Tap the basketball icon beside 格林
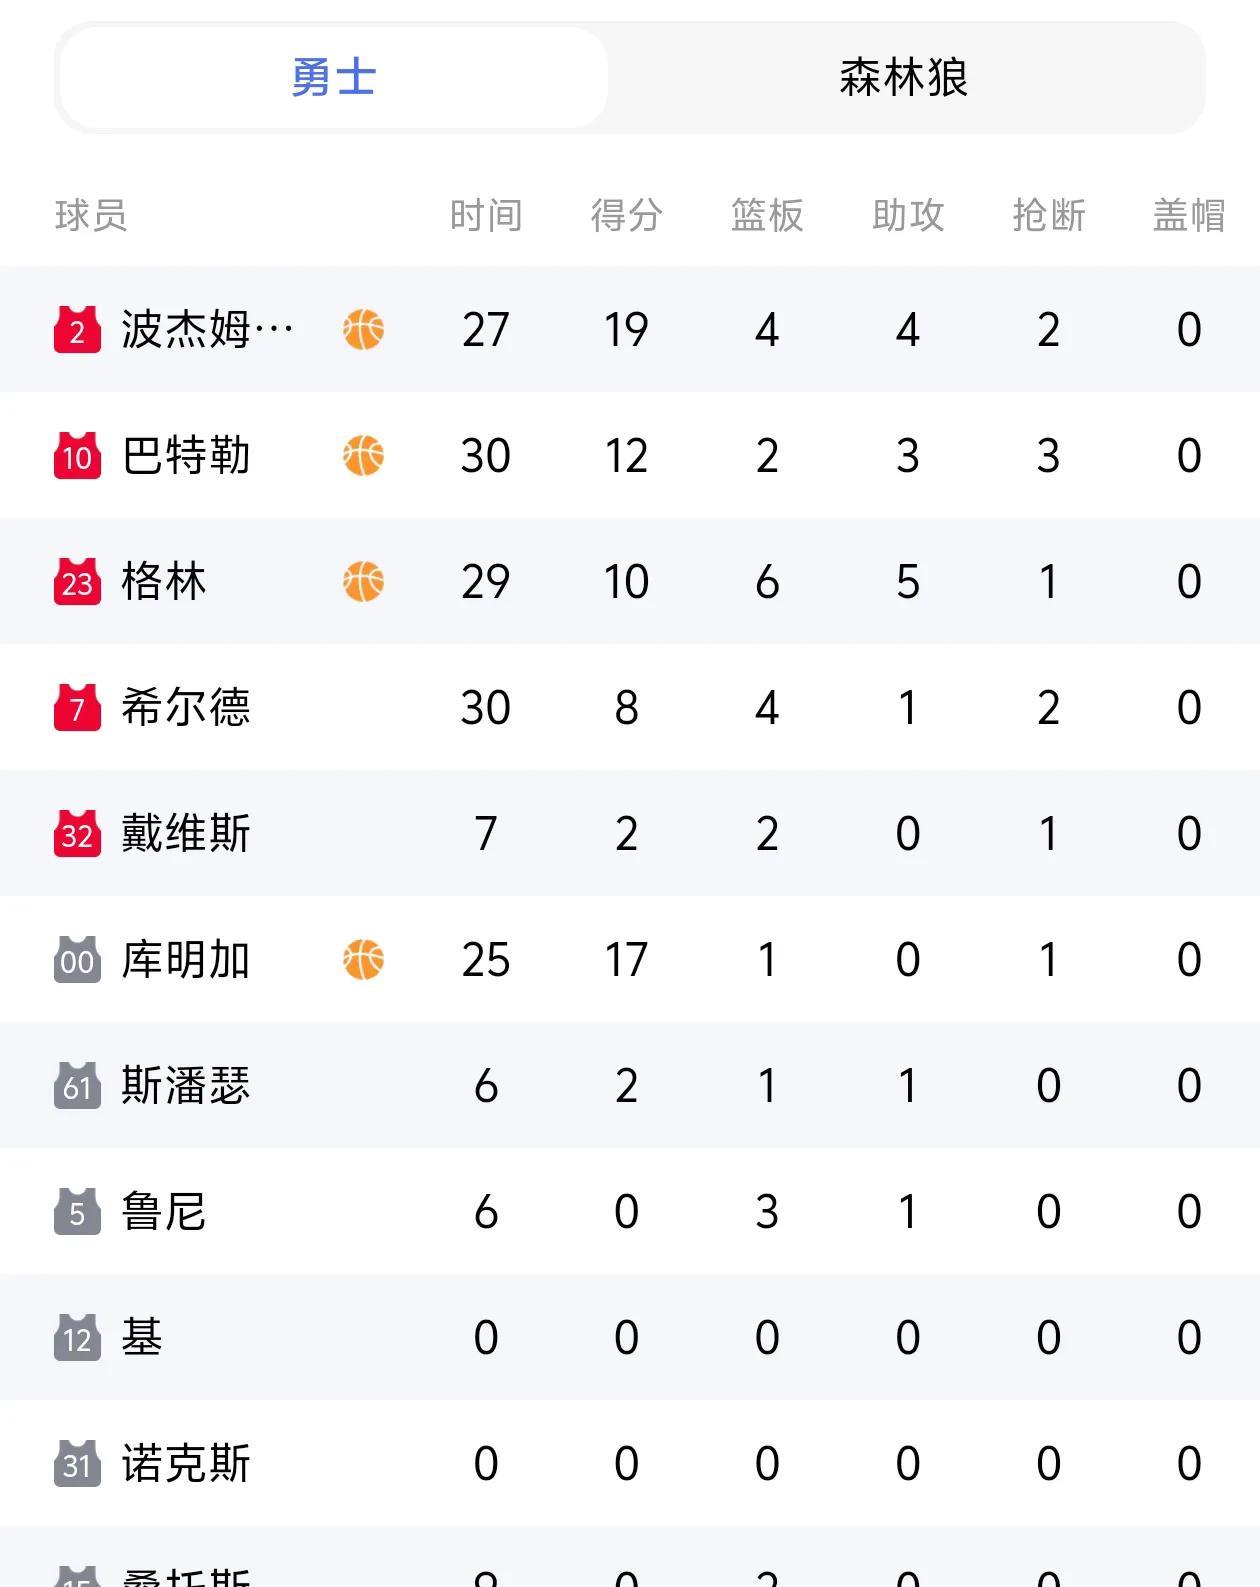Viewport: 1260px width, 1587px height. click(363, 581)
